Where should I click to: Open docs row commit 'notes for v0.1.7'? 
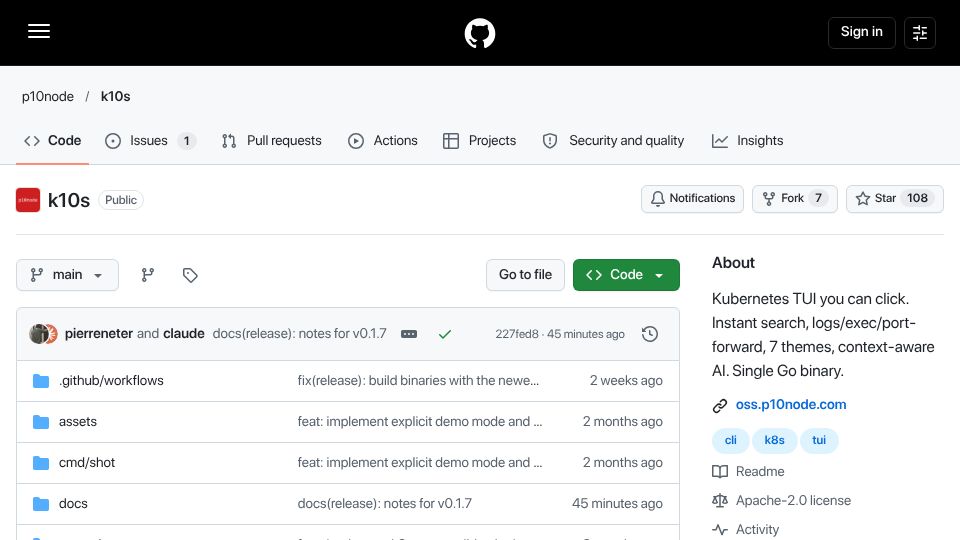tap(384, 504)
